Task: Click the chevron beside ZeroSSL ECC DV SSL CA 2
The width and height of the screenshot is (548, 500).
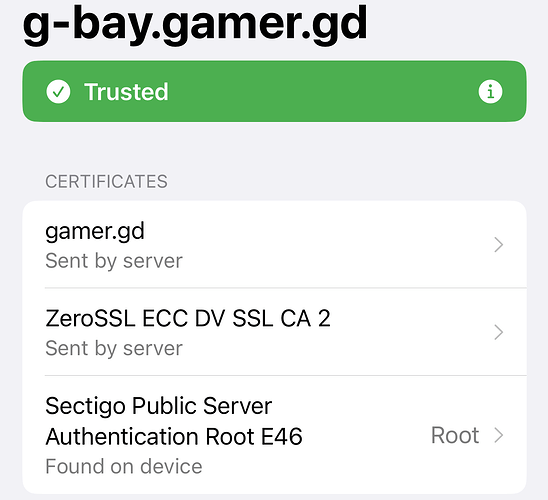Action: (499, 332)
